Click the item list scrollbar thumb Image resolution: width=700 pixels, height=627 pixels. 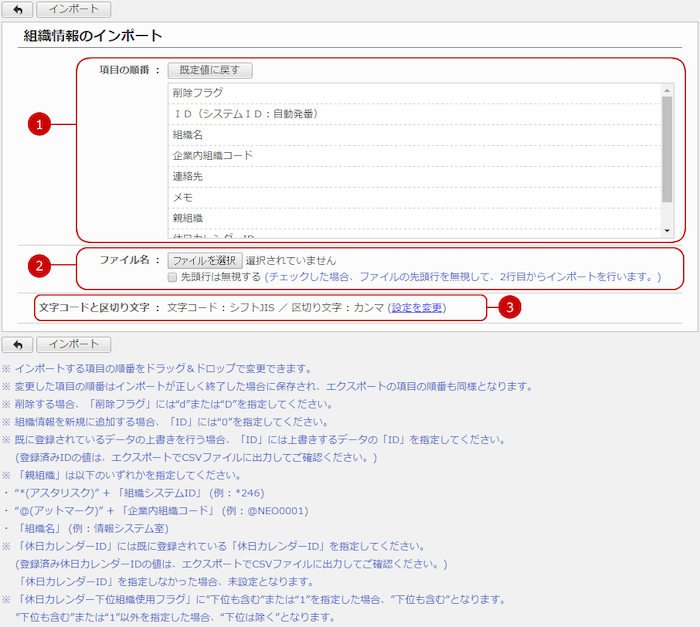(667, 150)
